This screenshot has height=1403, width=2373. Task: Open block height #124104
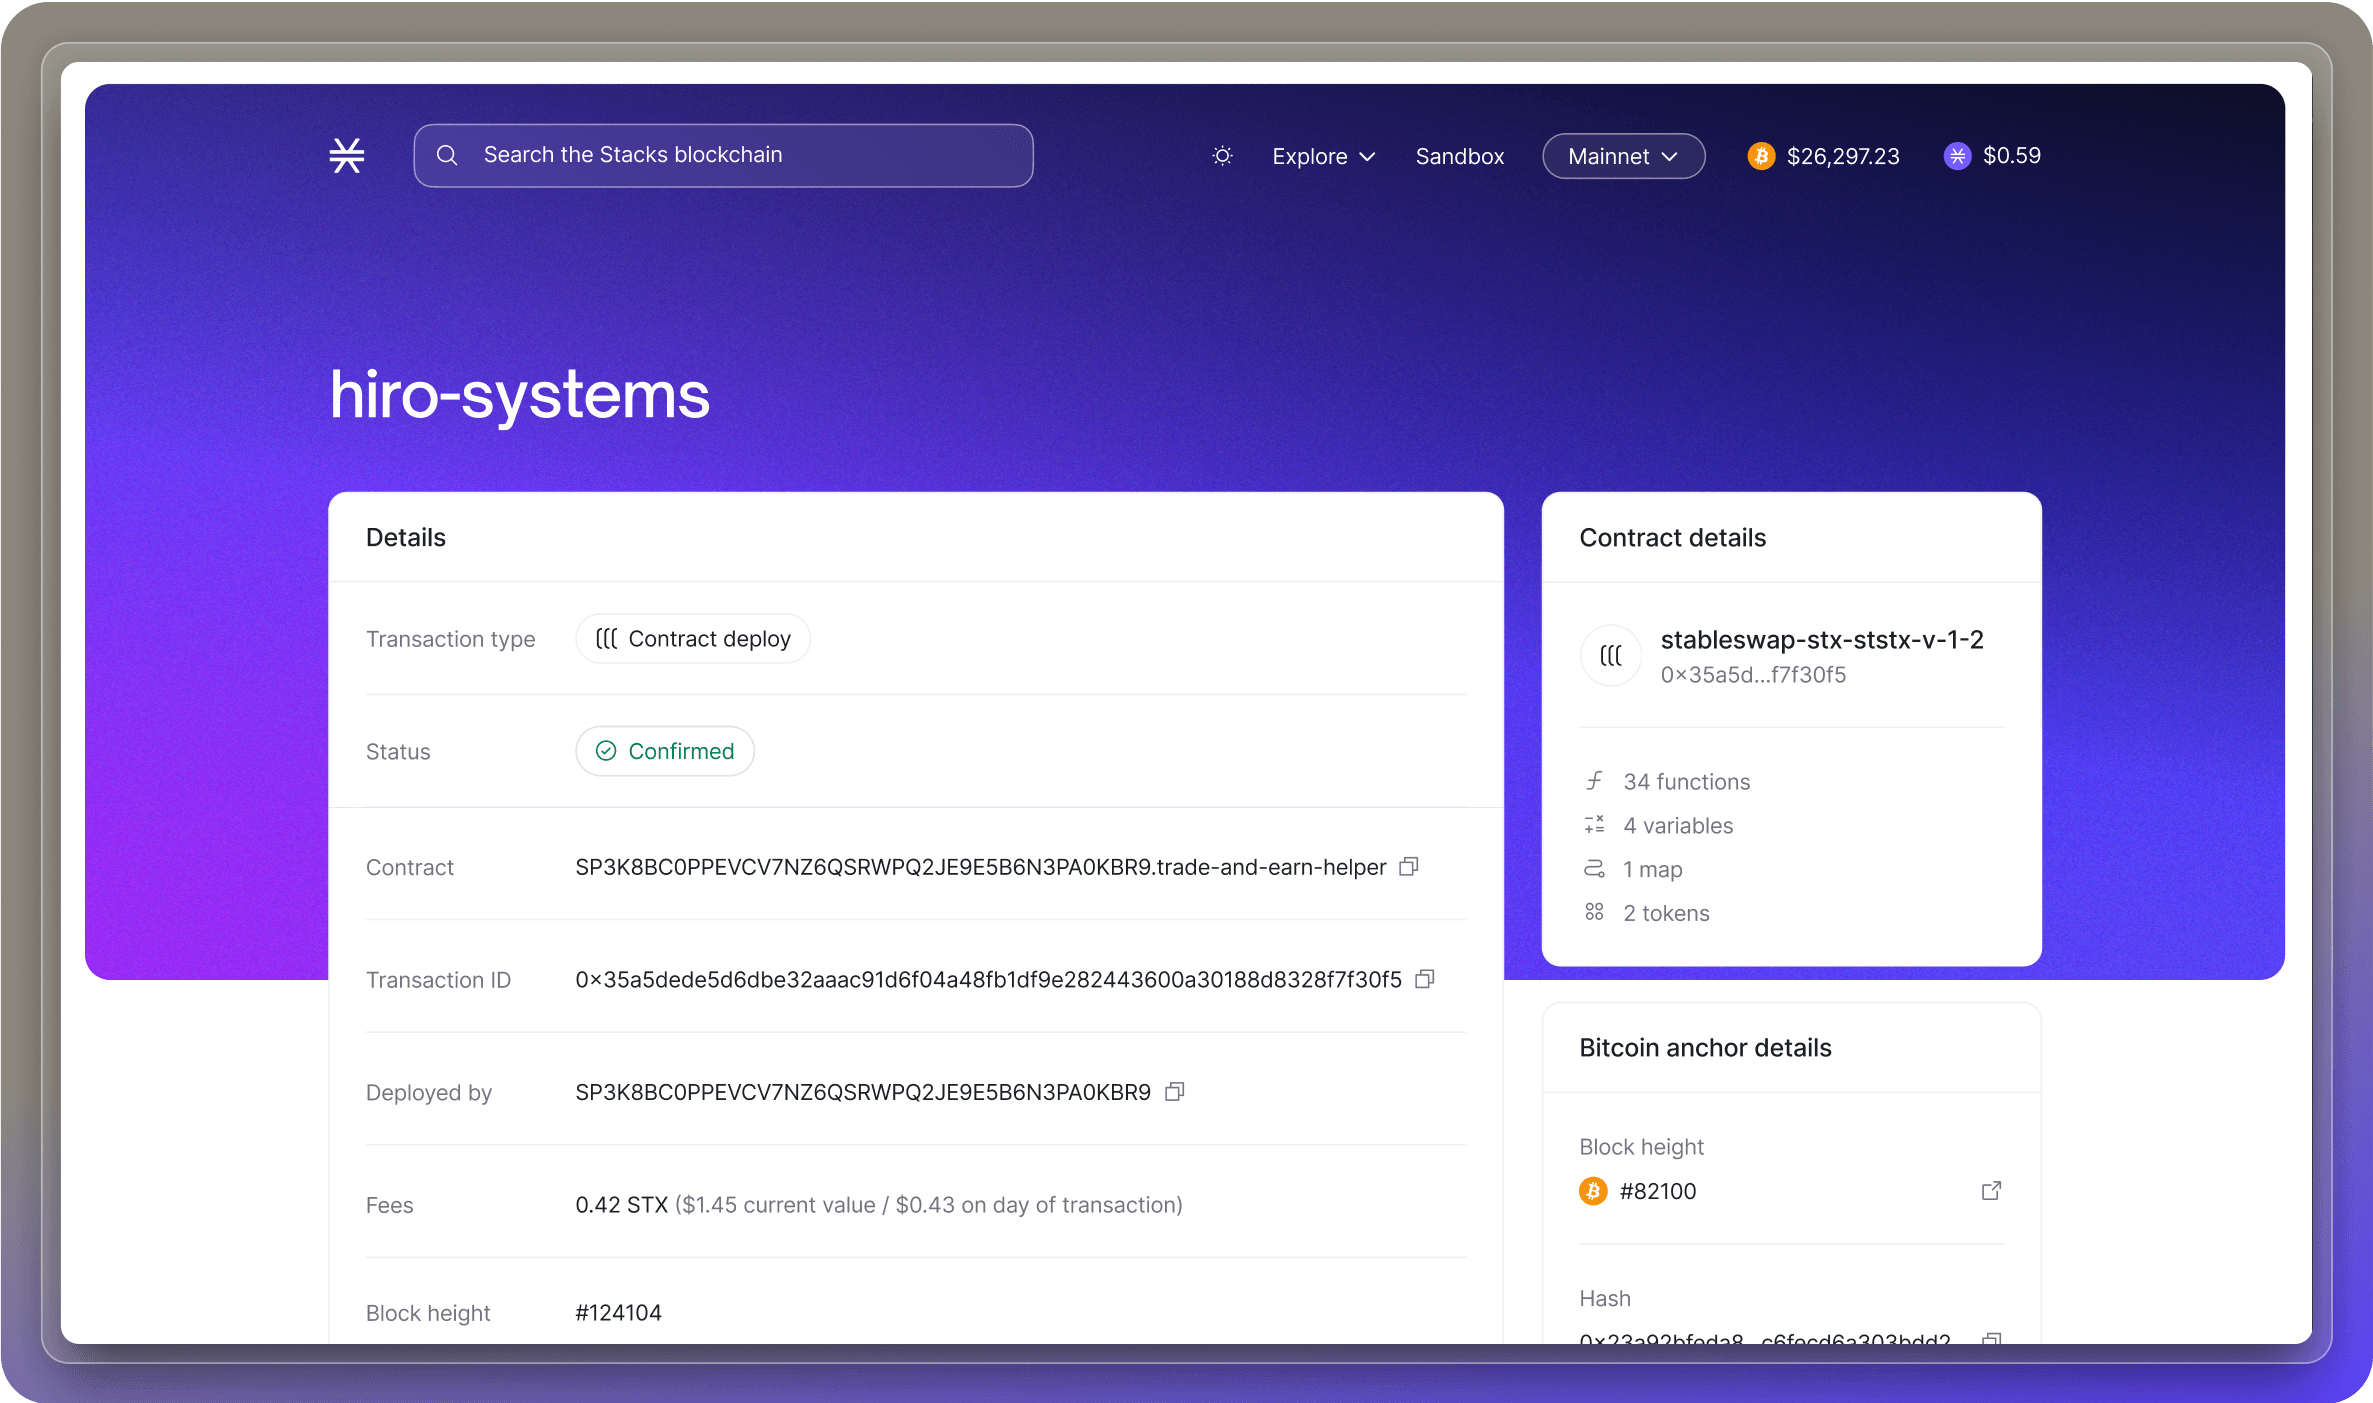(618, 1313)
